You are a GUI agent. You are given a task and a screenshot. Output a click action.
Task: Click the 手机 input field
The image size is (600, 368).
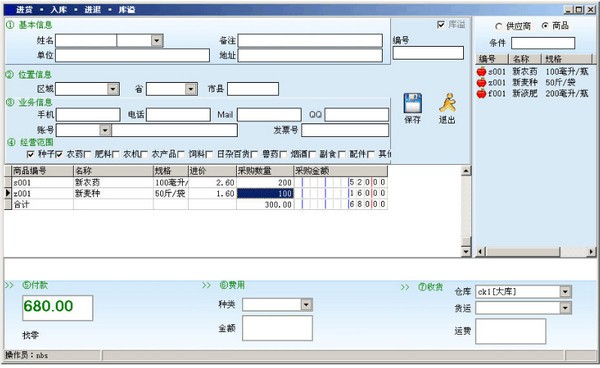[x=88, y=115]
